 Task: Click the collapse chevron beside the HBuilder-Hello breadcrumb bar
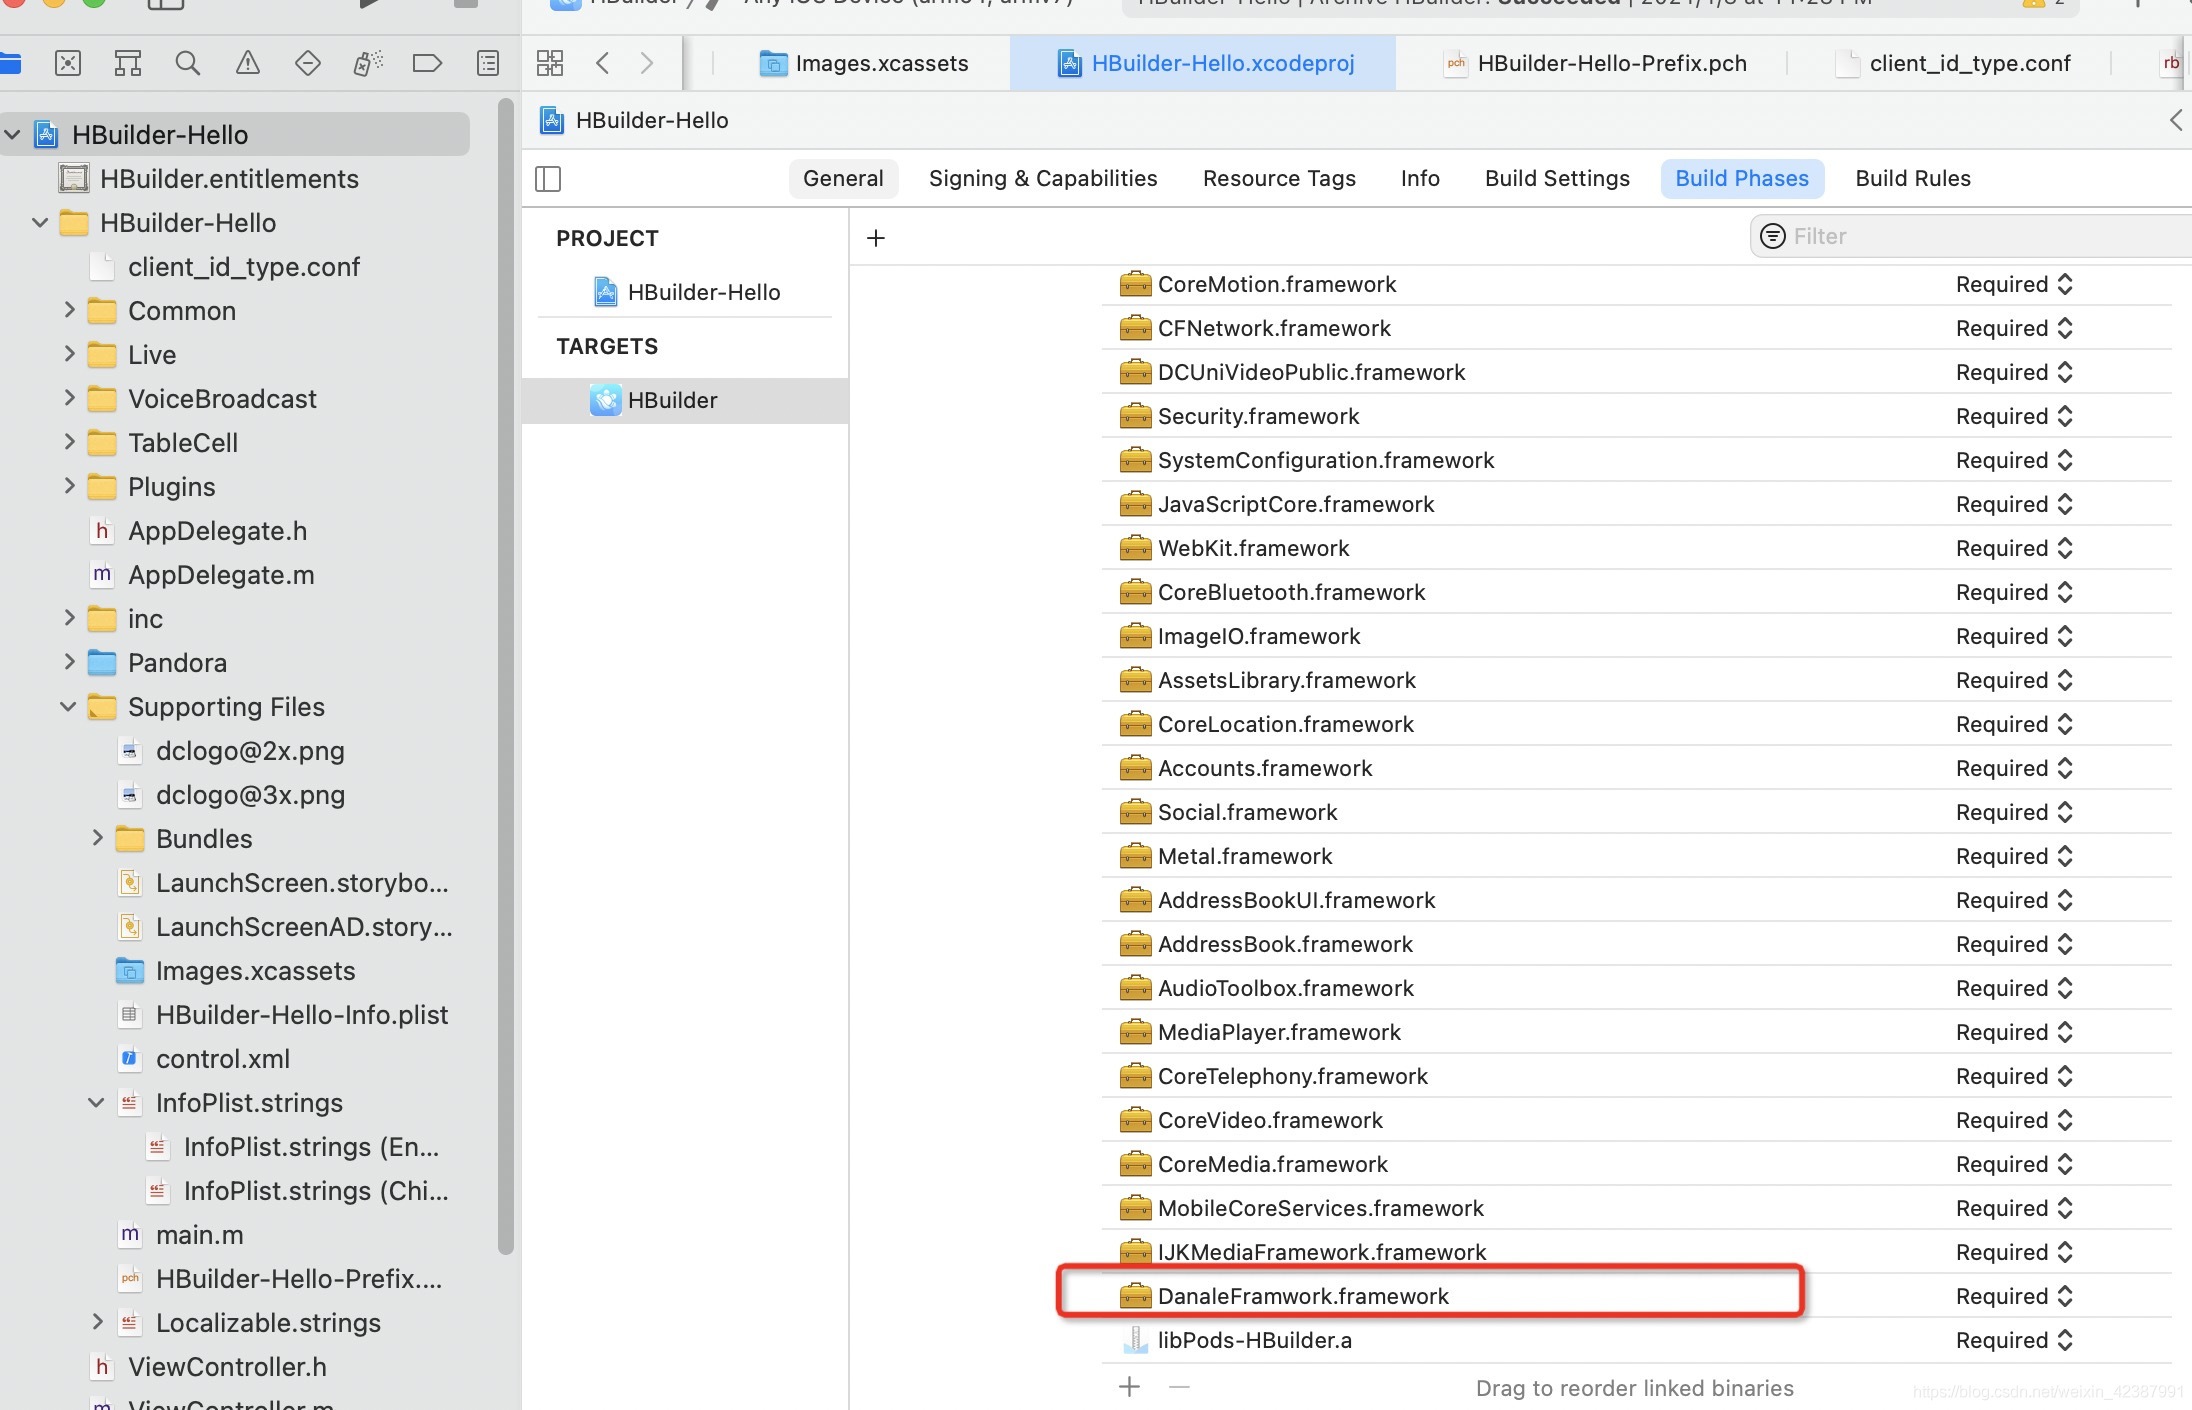[x=2176, y=121]
